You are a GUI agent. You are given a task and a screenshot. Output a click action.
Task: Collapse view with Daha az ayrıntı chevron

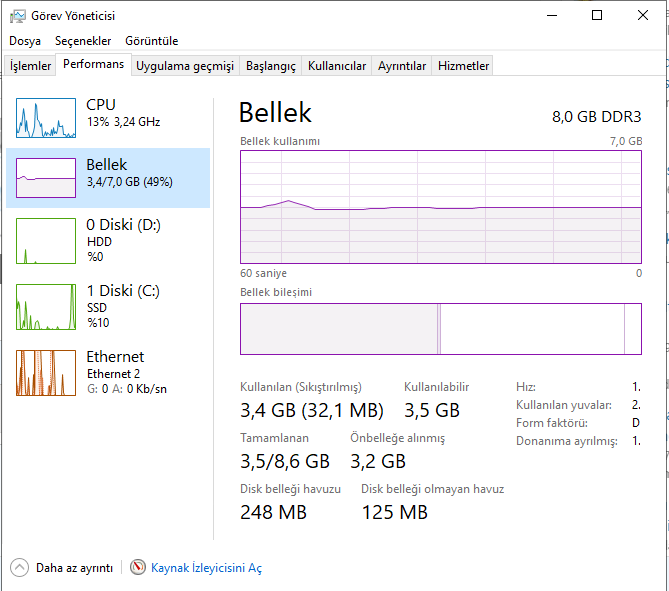click(20, 568)
